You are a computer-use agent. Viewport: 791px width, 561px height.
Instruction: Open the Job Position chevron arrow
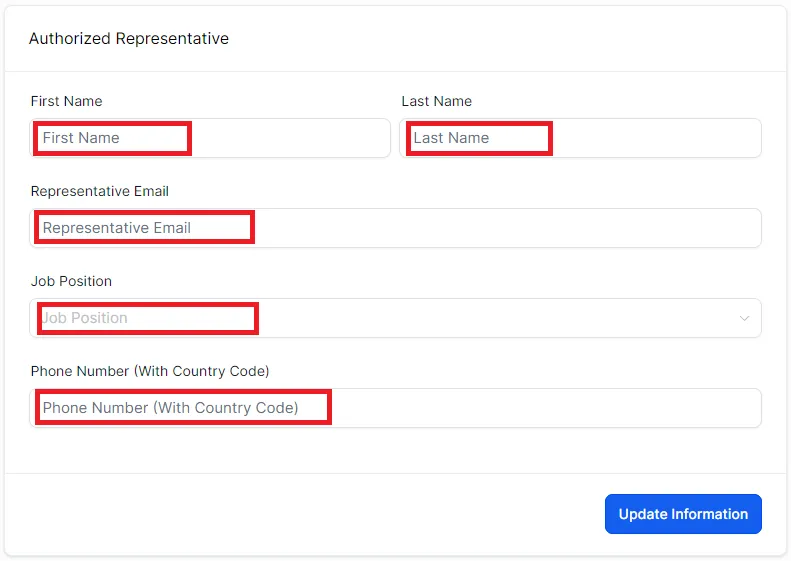pos(744,318)
